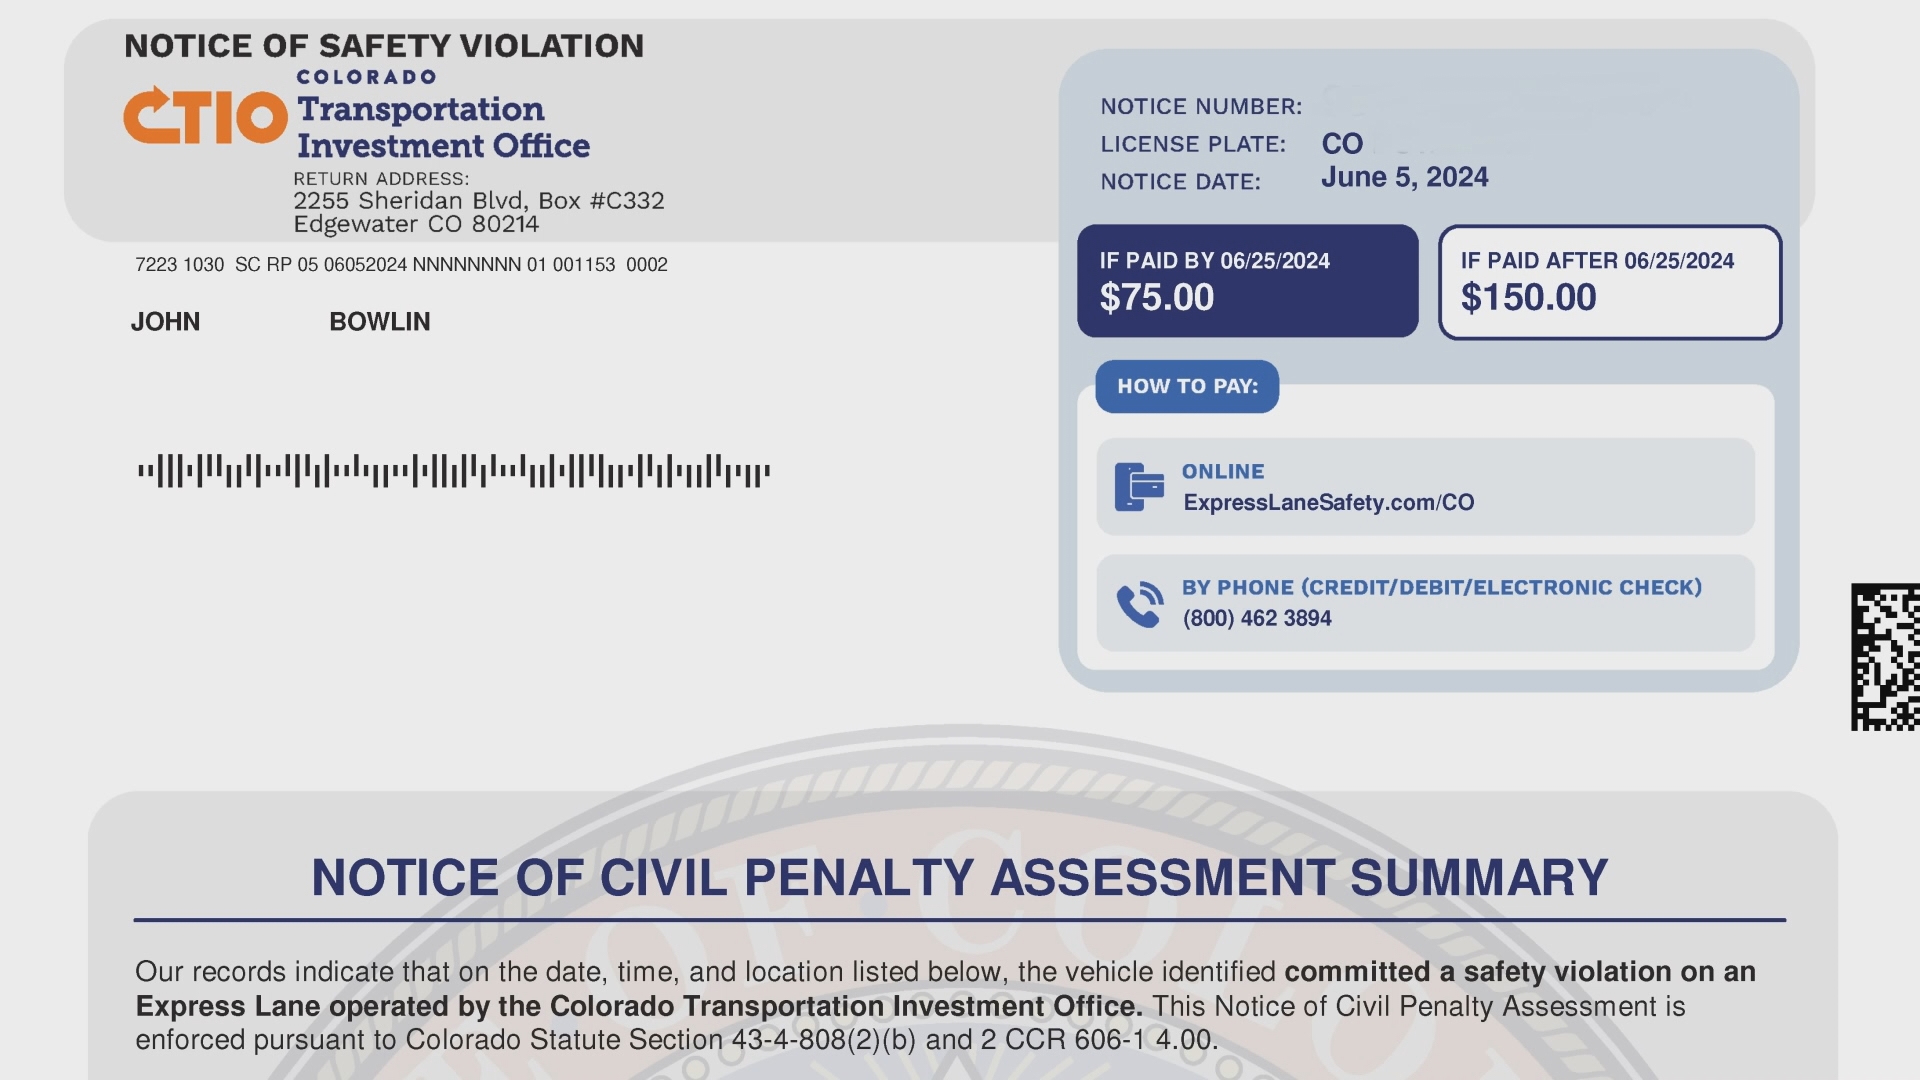Screen dimensions: 1920x1080
Task: Click the phone number (800) 462 3894
Action: pyautogui.click(x=1257, y=618)
